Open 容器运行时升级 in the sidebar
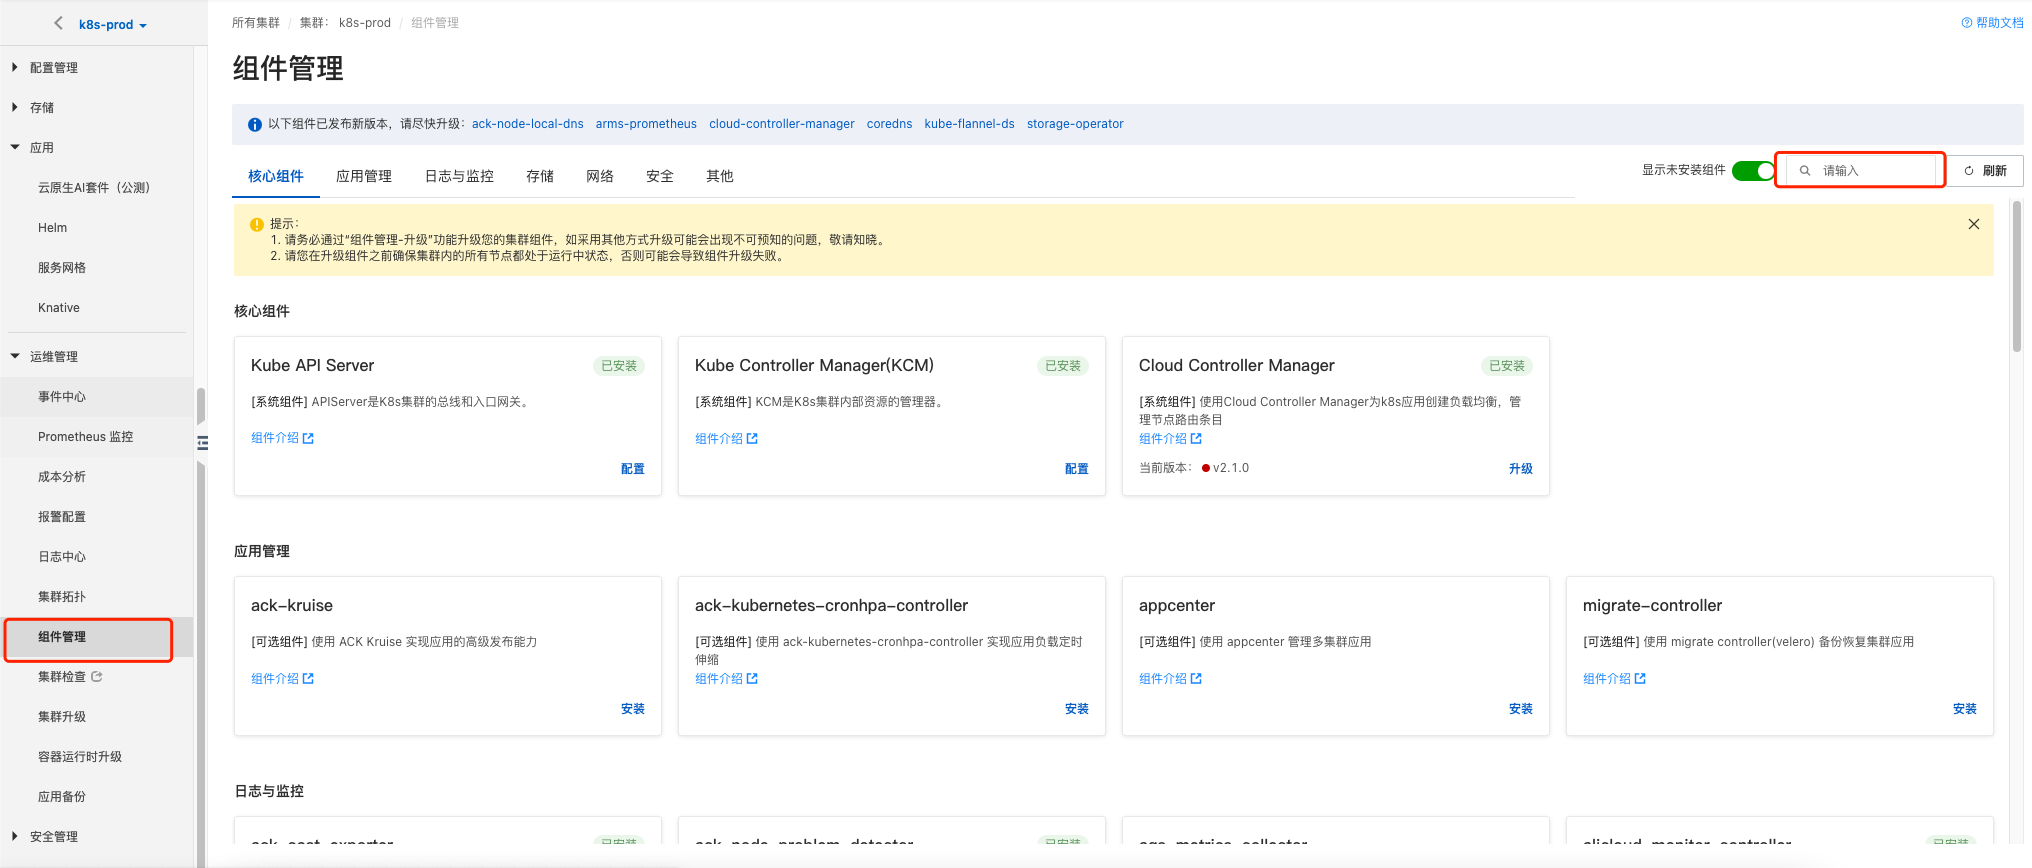 (80, 756)
